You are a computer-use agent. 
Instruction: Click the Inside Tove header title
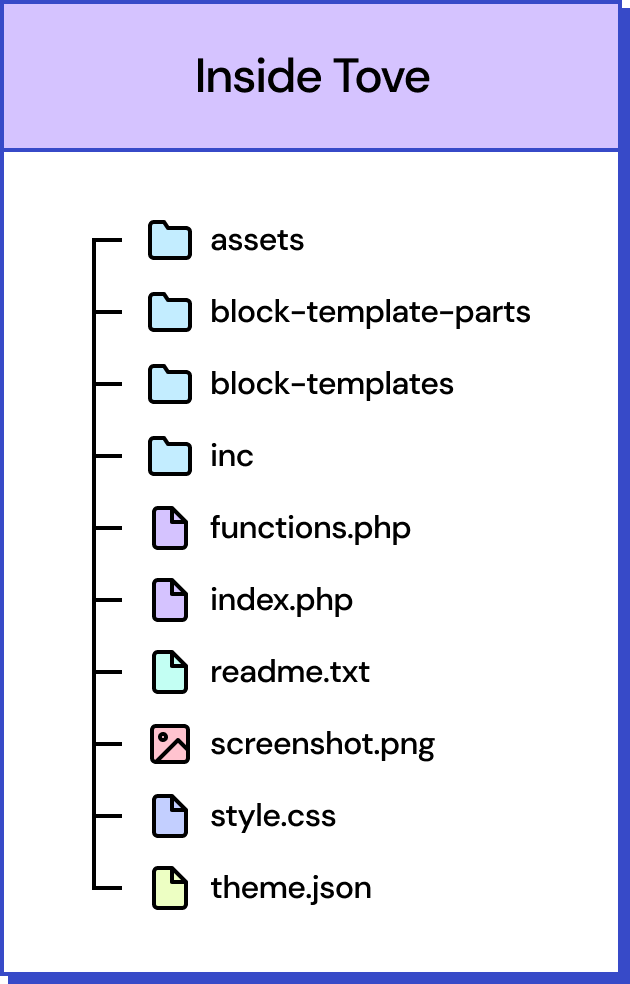[312, 77]
